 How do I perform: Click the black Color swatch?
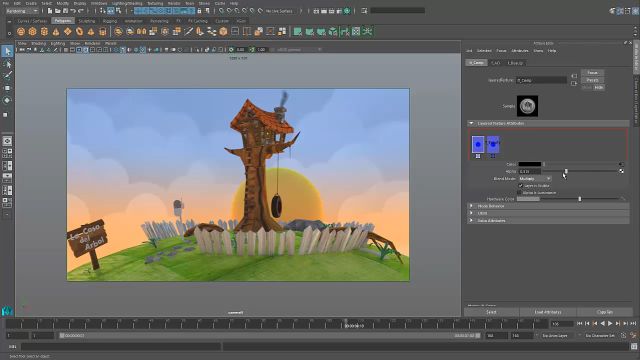tap(529, 164)
